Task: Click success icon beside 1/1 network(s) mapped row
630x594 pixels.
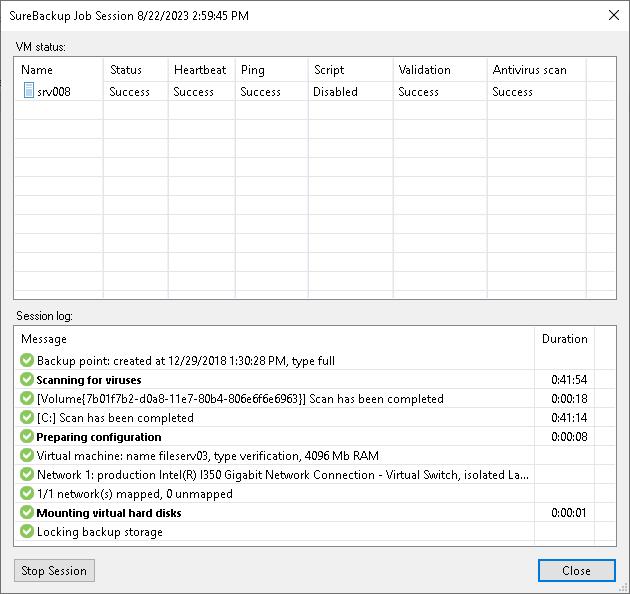Action: point(27,493)
